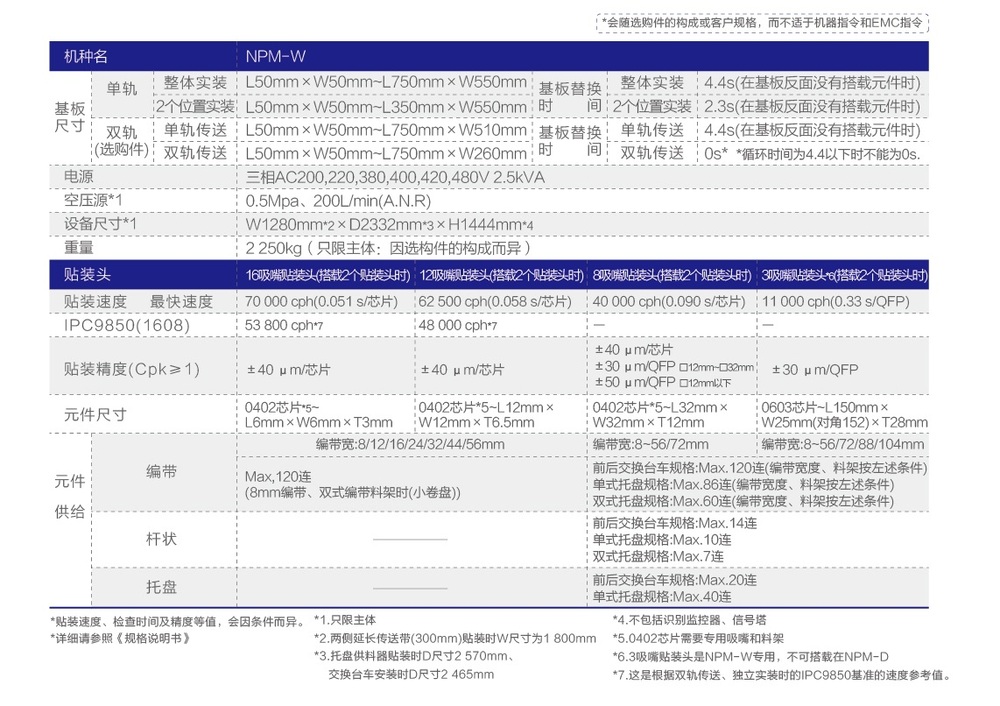Screen dimensions: 1000x706
Task: Click the 杆状 feeder row label
Action: 161,539
